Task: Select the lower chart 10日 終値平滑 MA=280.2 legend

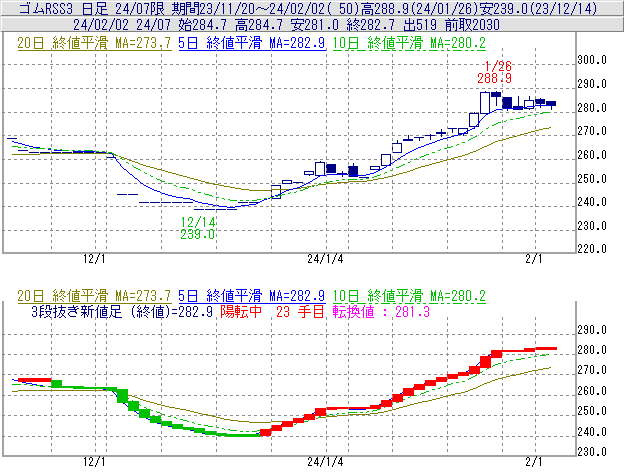Action: tap(409, 296)
